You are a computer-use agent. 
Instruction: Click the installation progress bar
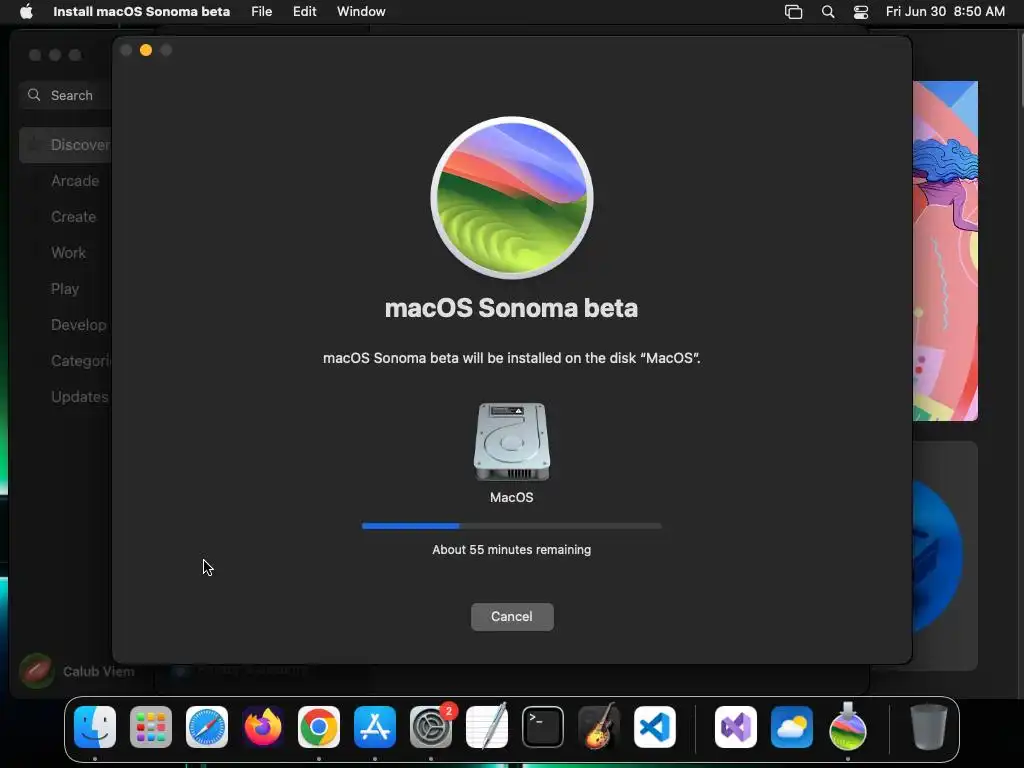(x=511, y=526)
